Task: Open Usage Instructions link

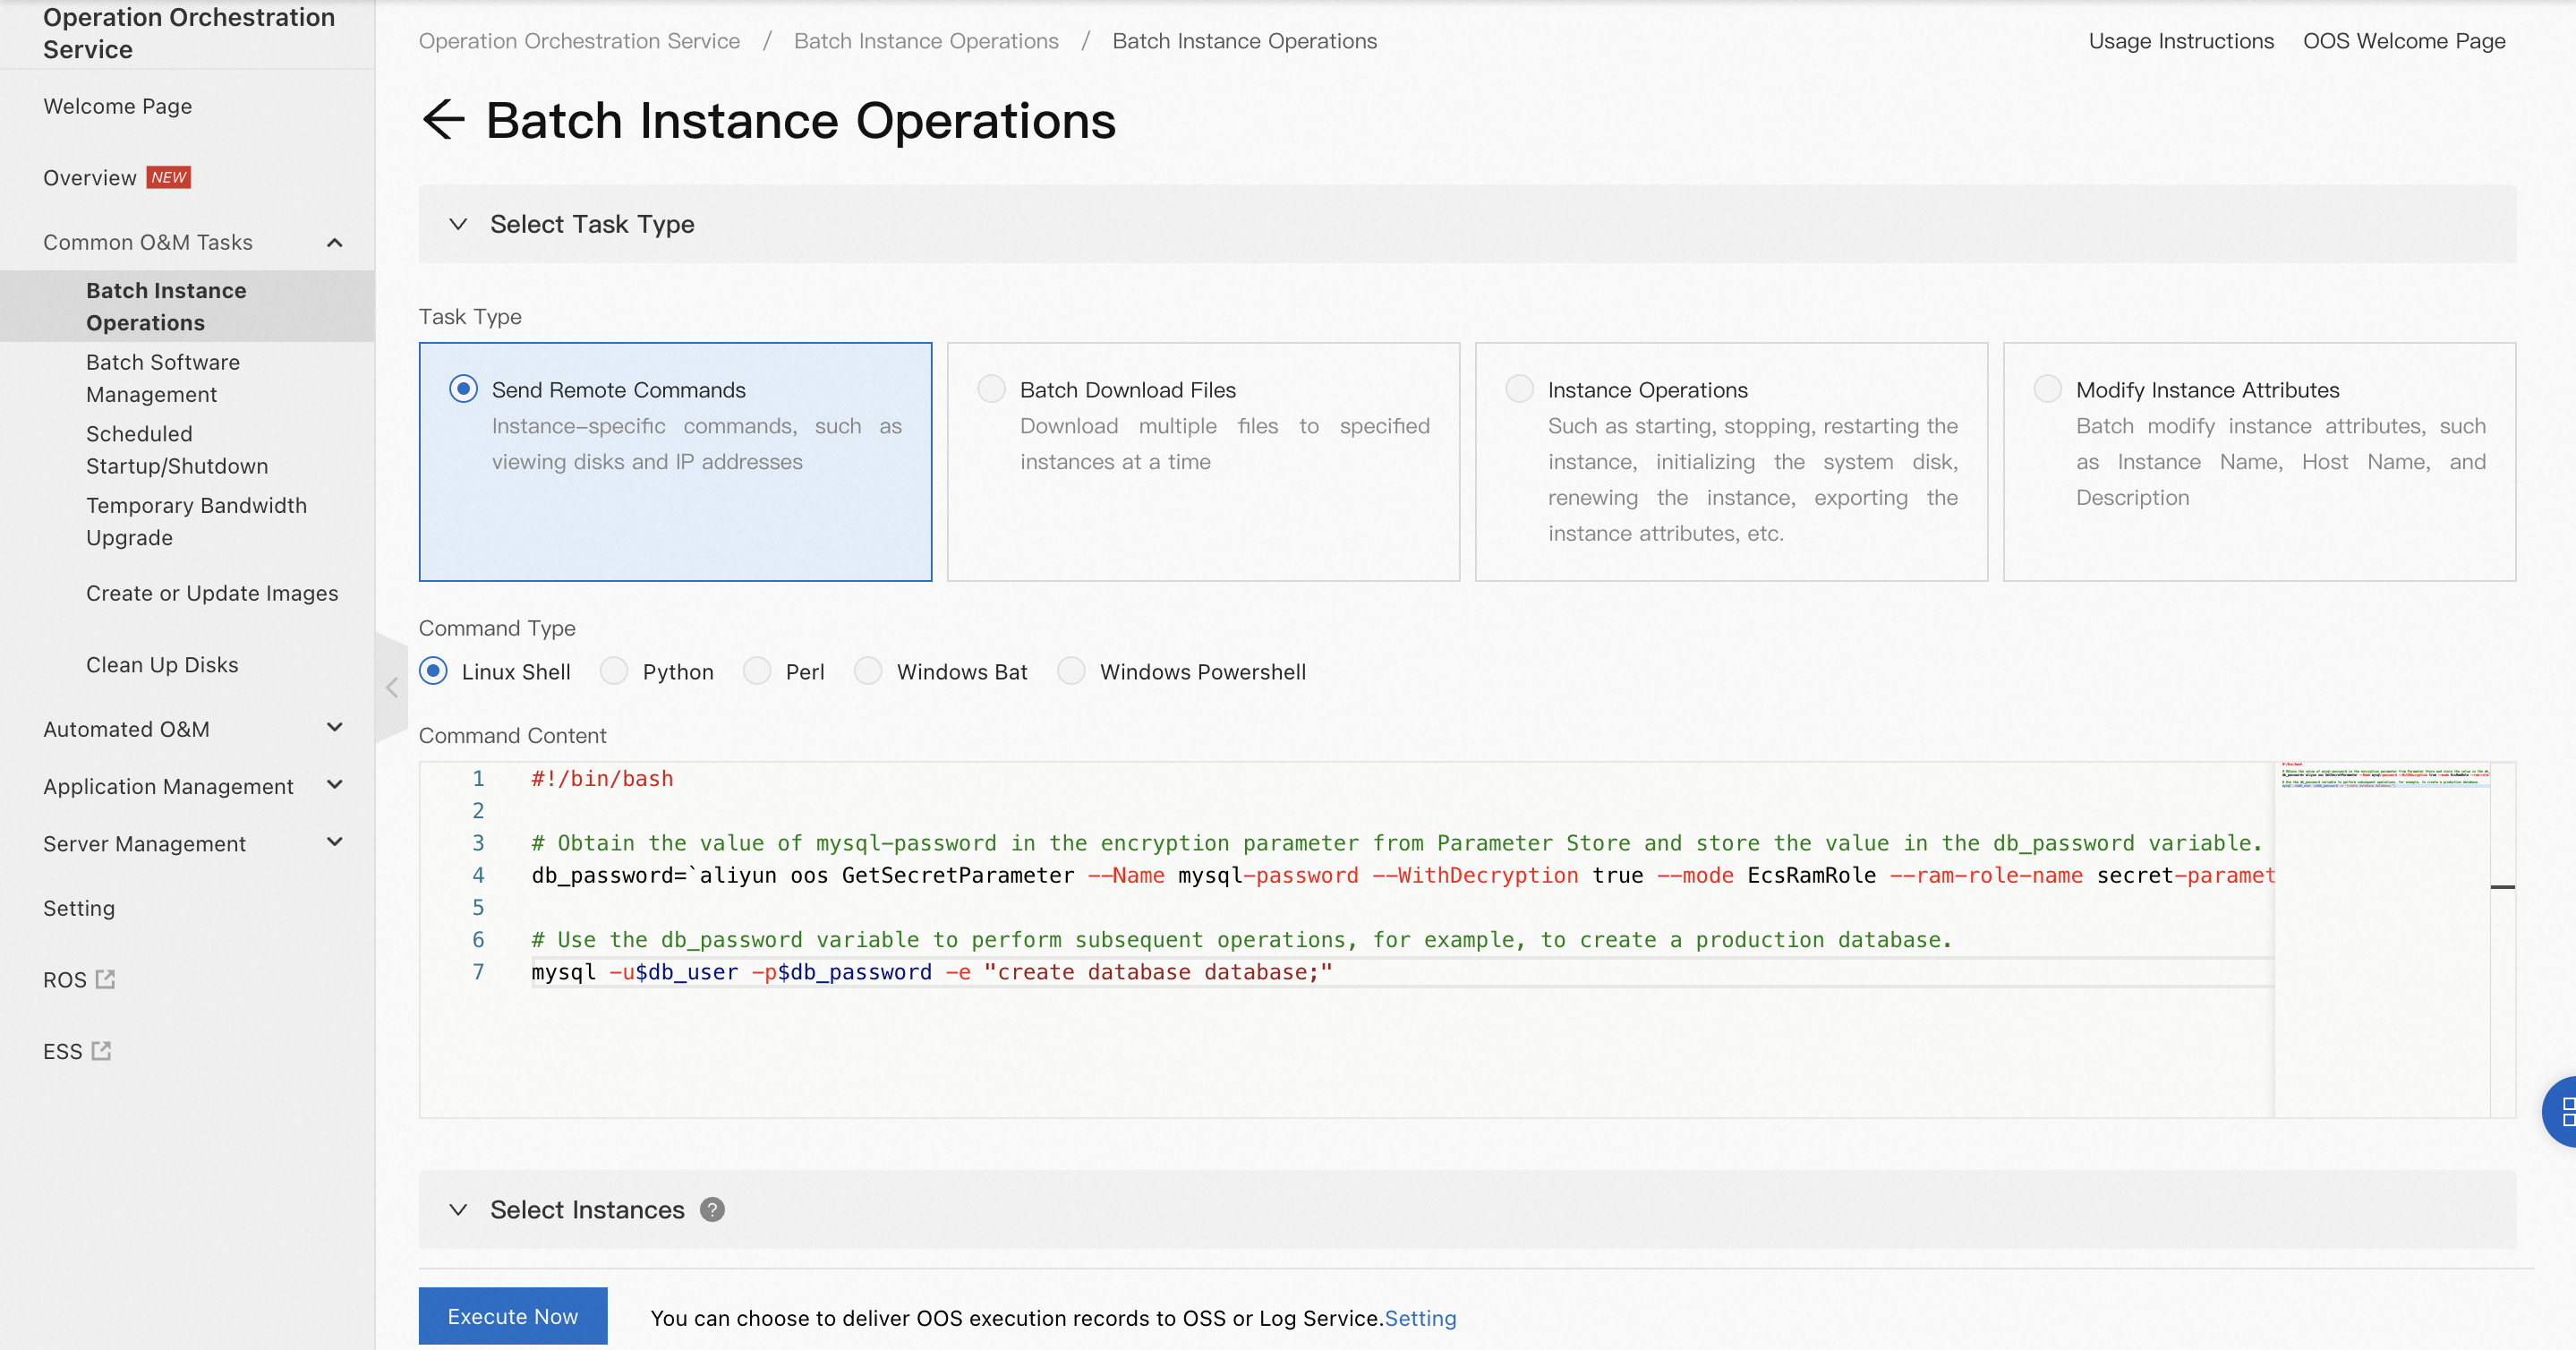Action: pyautogui.click(x=2181, y=41)
